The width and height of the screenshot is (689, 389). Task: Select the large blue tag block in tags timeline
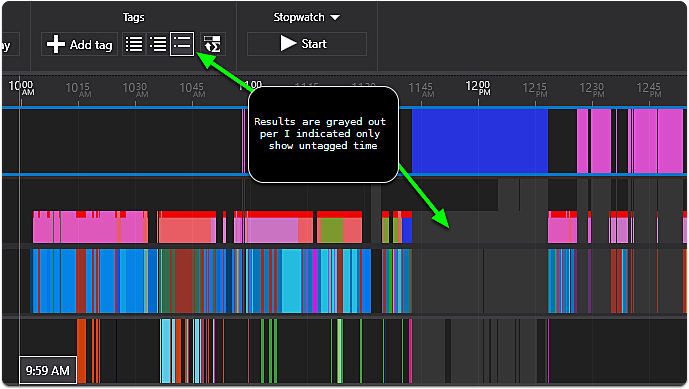[x=480, y=141]
